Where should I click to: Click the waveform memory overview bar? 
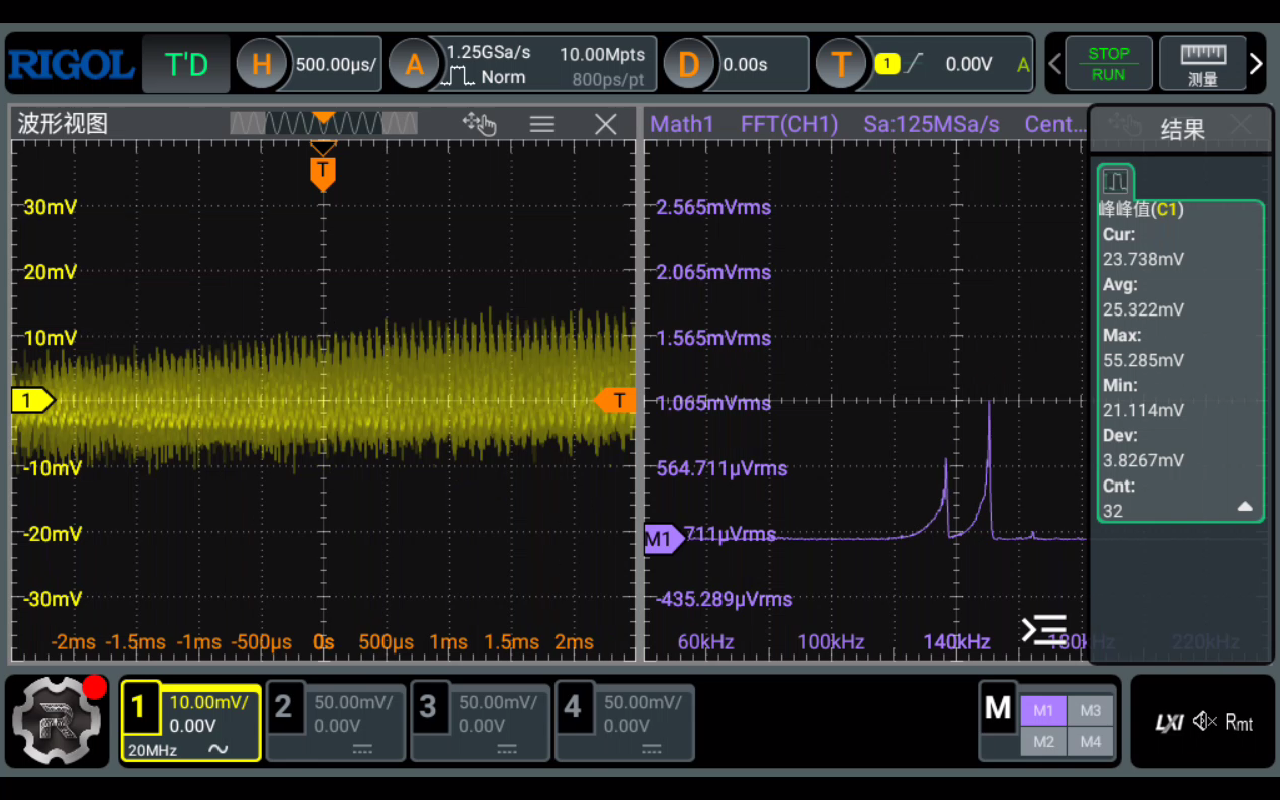click(324, 123)
